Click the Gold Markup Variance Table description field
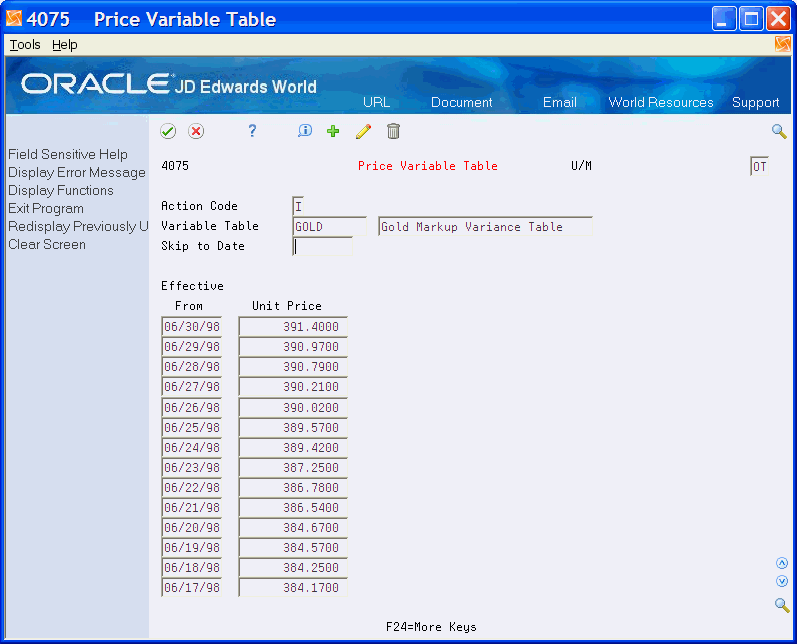The height and width of the screenshot is (644, 797). (x=485, y=226)
